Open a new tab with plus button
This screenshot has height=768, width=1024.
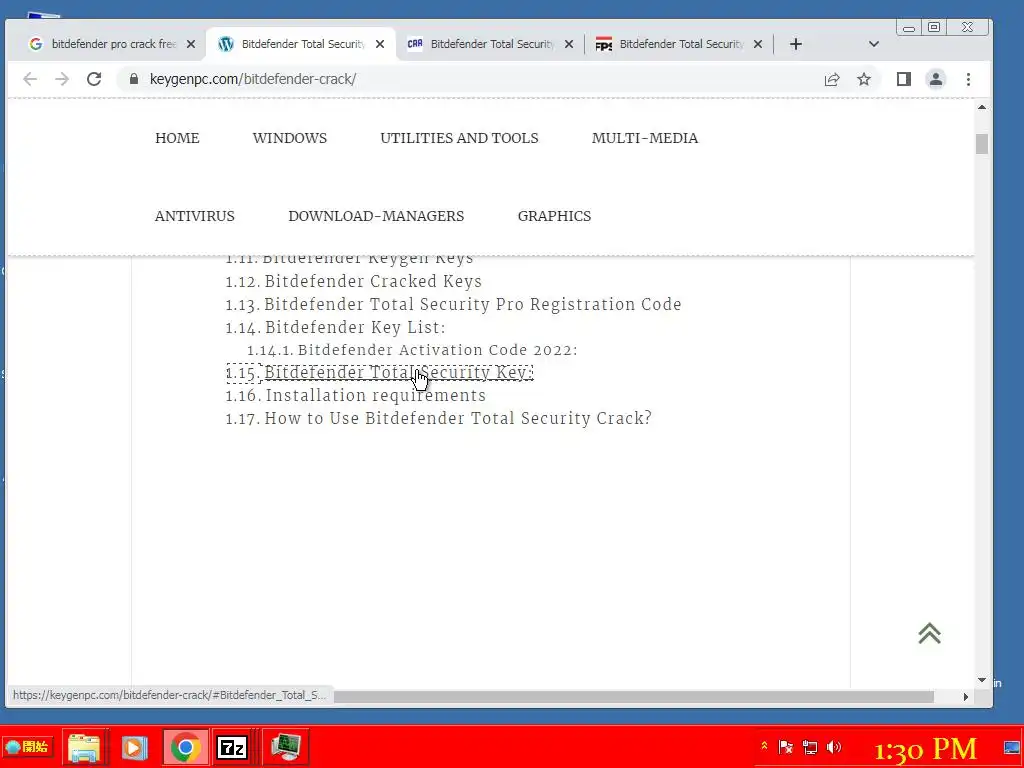pyautogui.click(x=795, y=44)
